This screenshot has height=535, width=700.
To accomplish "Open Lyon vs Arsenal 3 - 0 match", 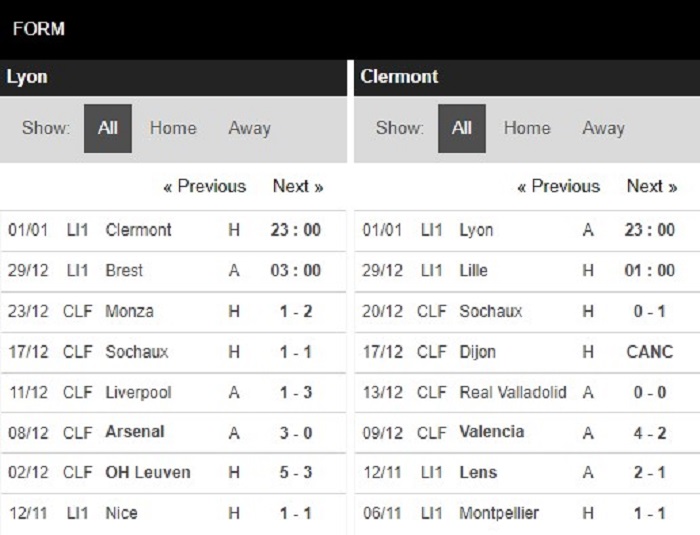I will click(295, 432).
